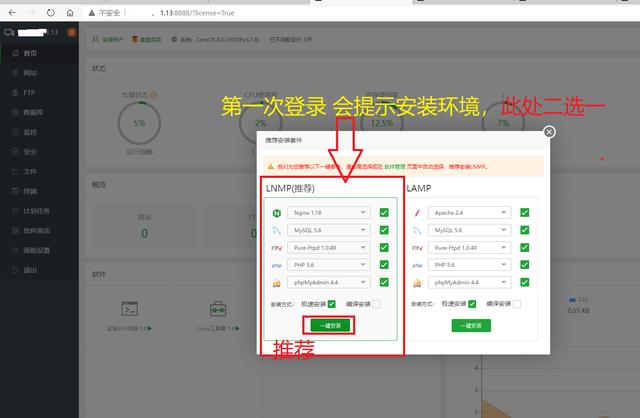The image size is (640, 418).
Task: Click the terminal software icon behind dialog
Action: [130, 309]
